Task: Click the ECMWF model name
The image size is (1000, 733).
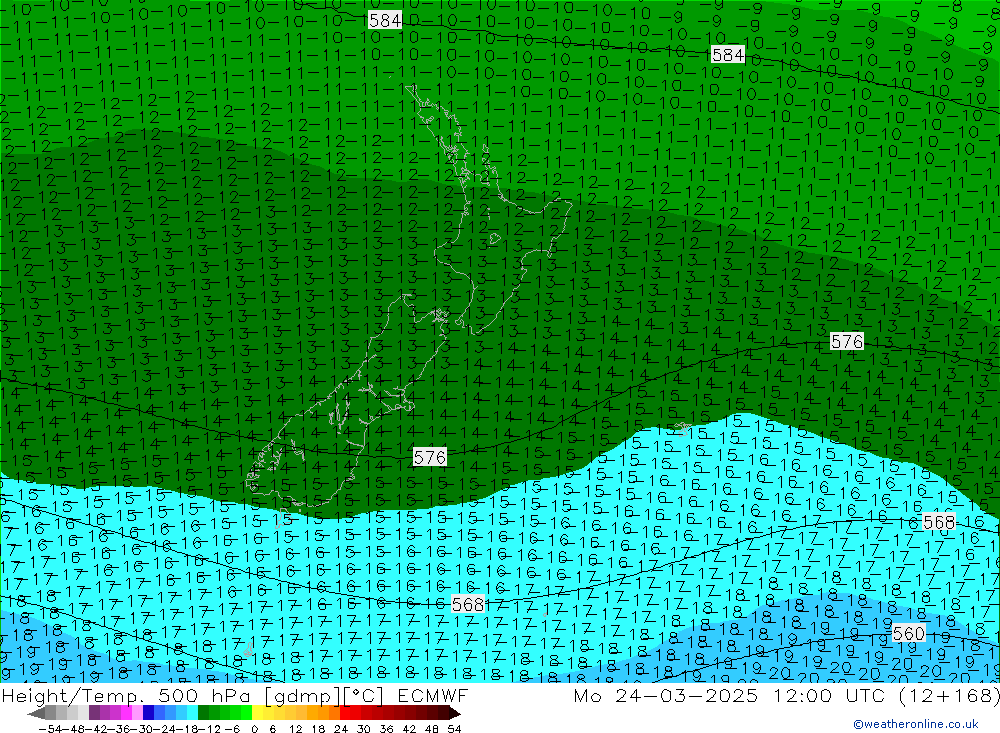Action: pos(432,695)
